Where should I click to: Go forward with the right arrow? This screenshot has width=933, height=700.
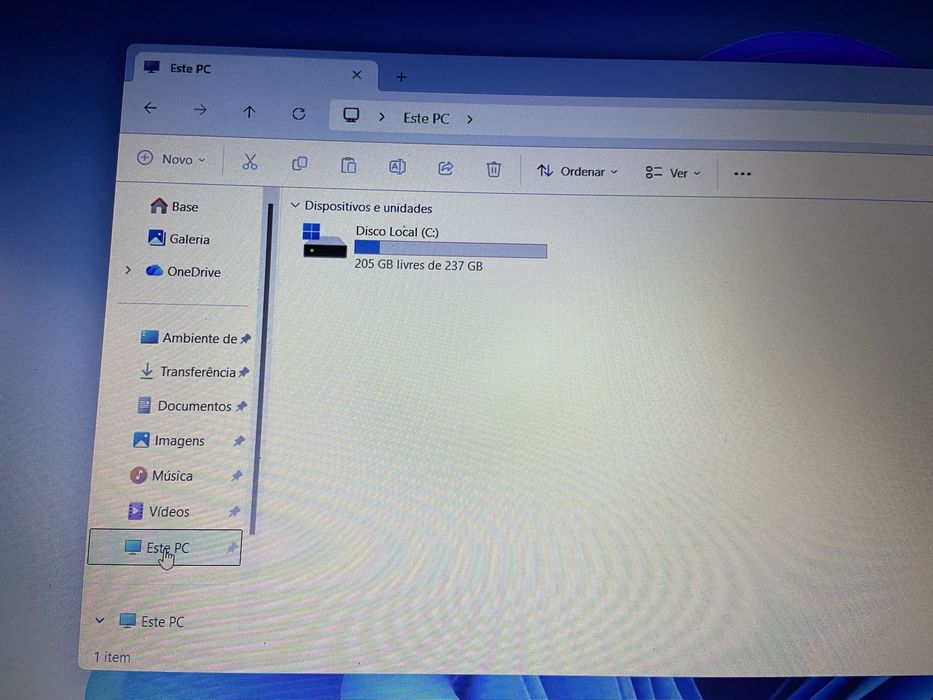click(200, 110)
